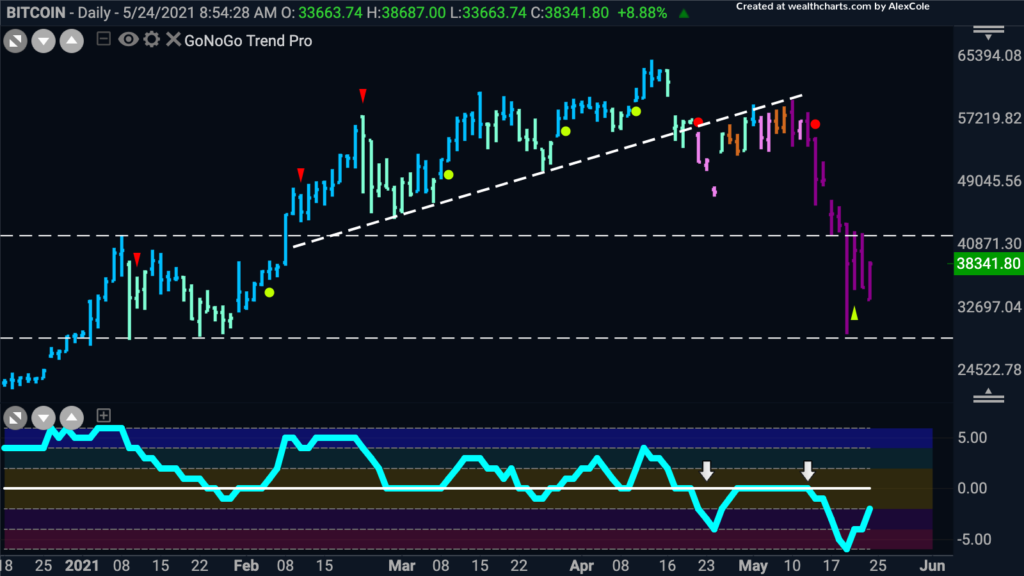Open GoNoGo Trend Pro settings gear
This screenshot has height=576, width=1024.
point(151,40)
